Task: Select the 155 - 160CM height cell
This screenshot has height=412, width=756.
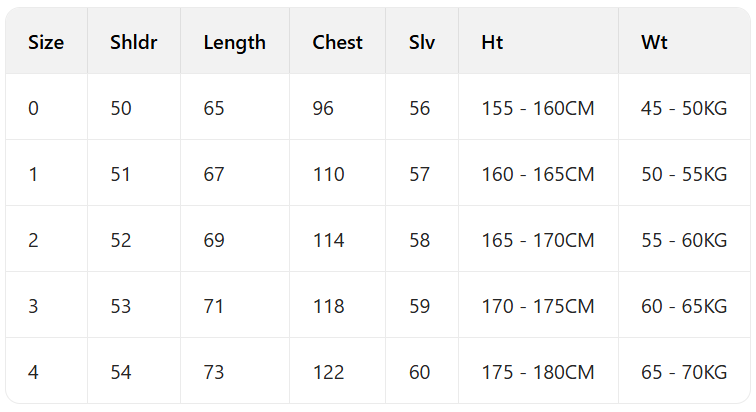Action: [537, 108]
